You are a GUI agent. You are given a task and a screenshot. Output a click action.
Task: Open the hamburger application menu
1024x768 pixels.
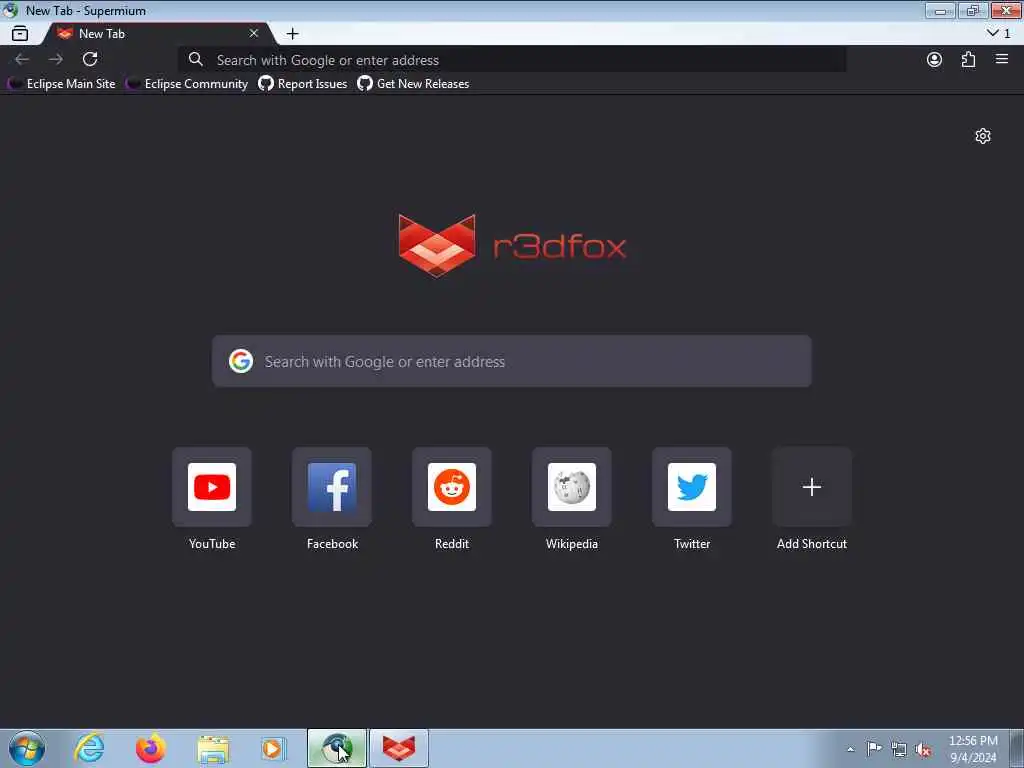tap(1002, 59)
